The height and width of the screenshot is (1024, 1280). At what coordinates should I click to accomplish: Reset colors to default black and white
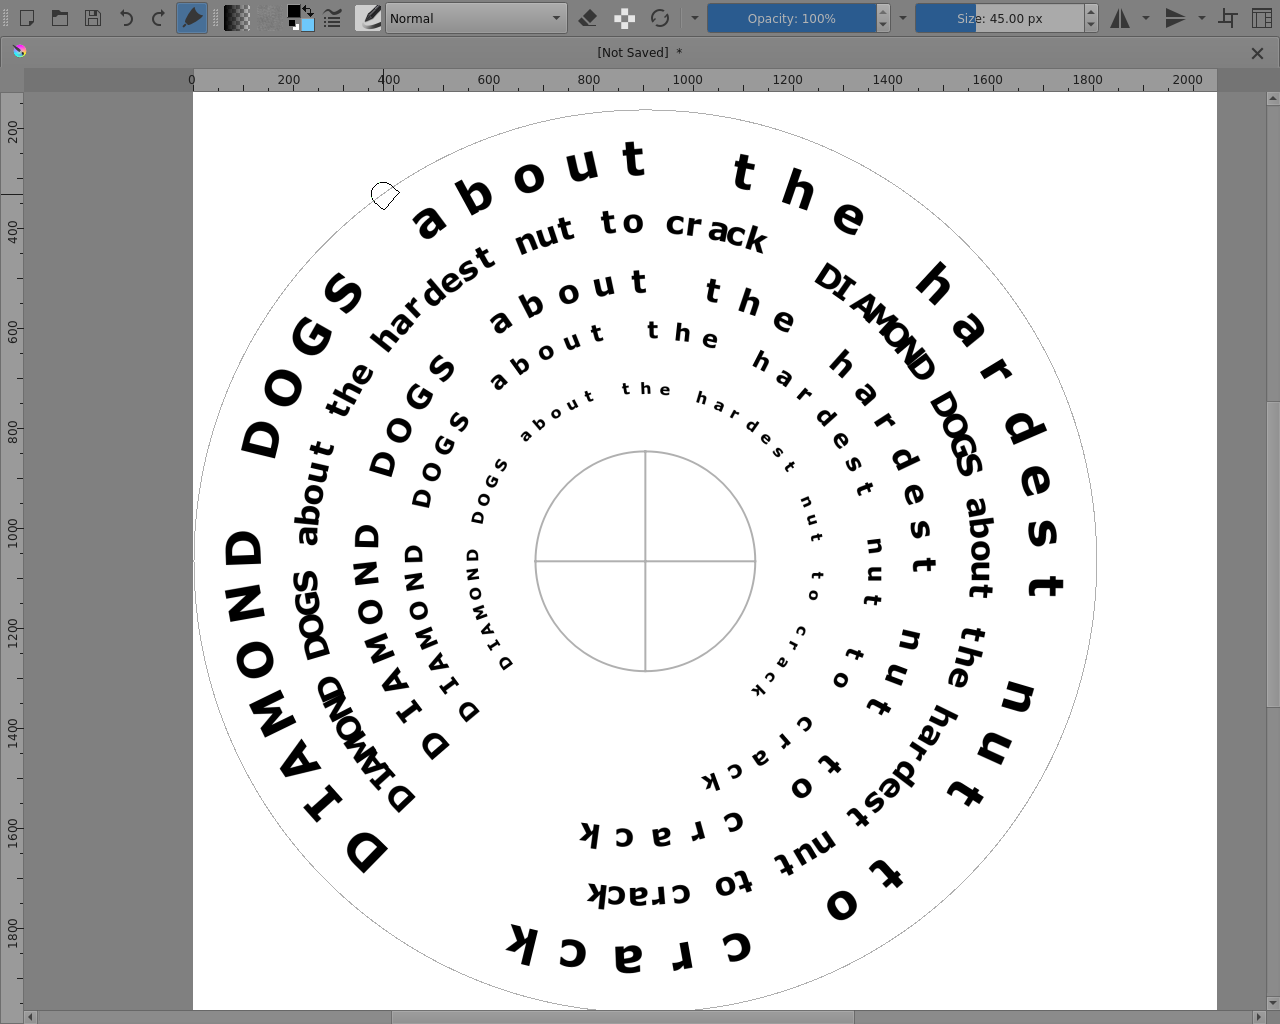292,26
